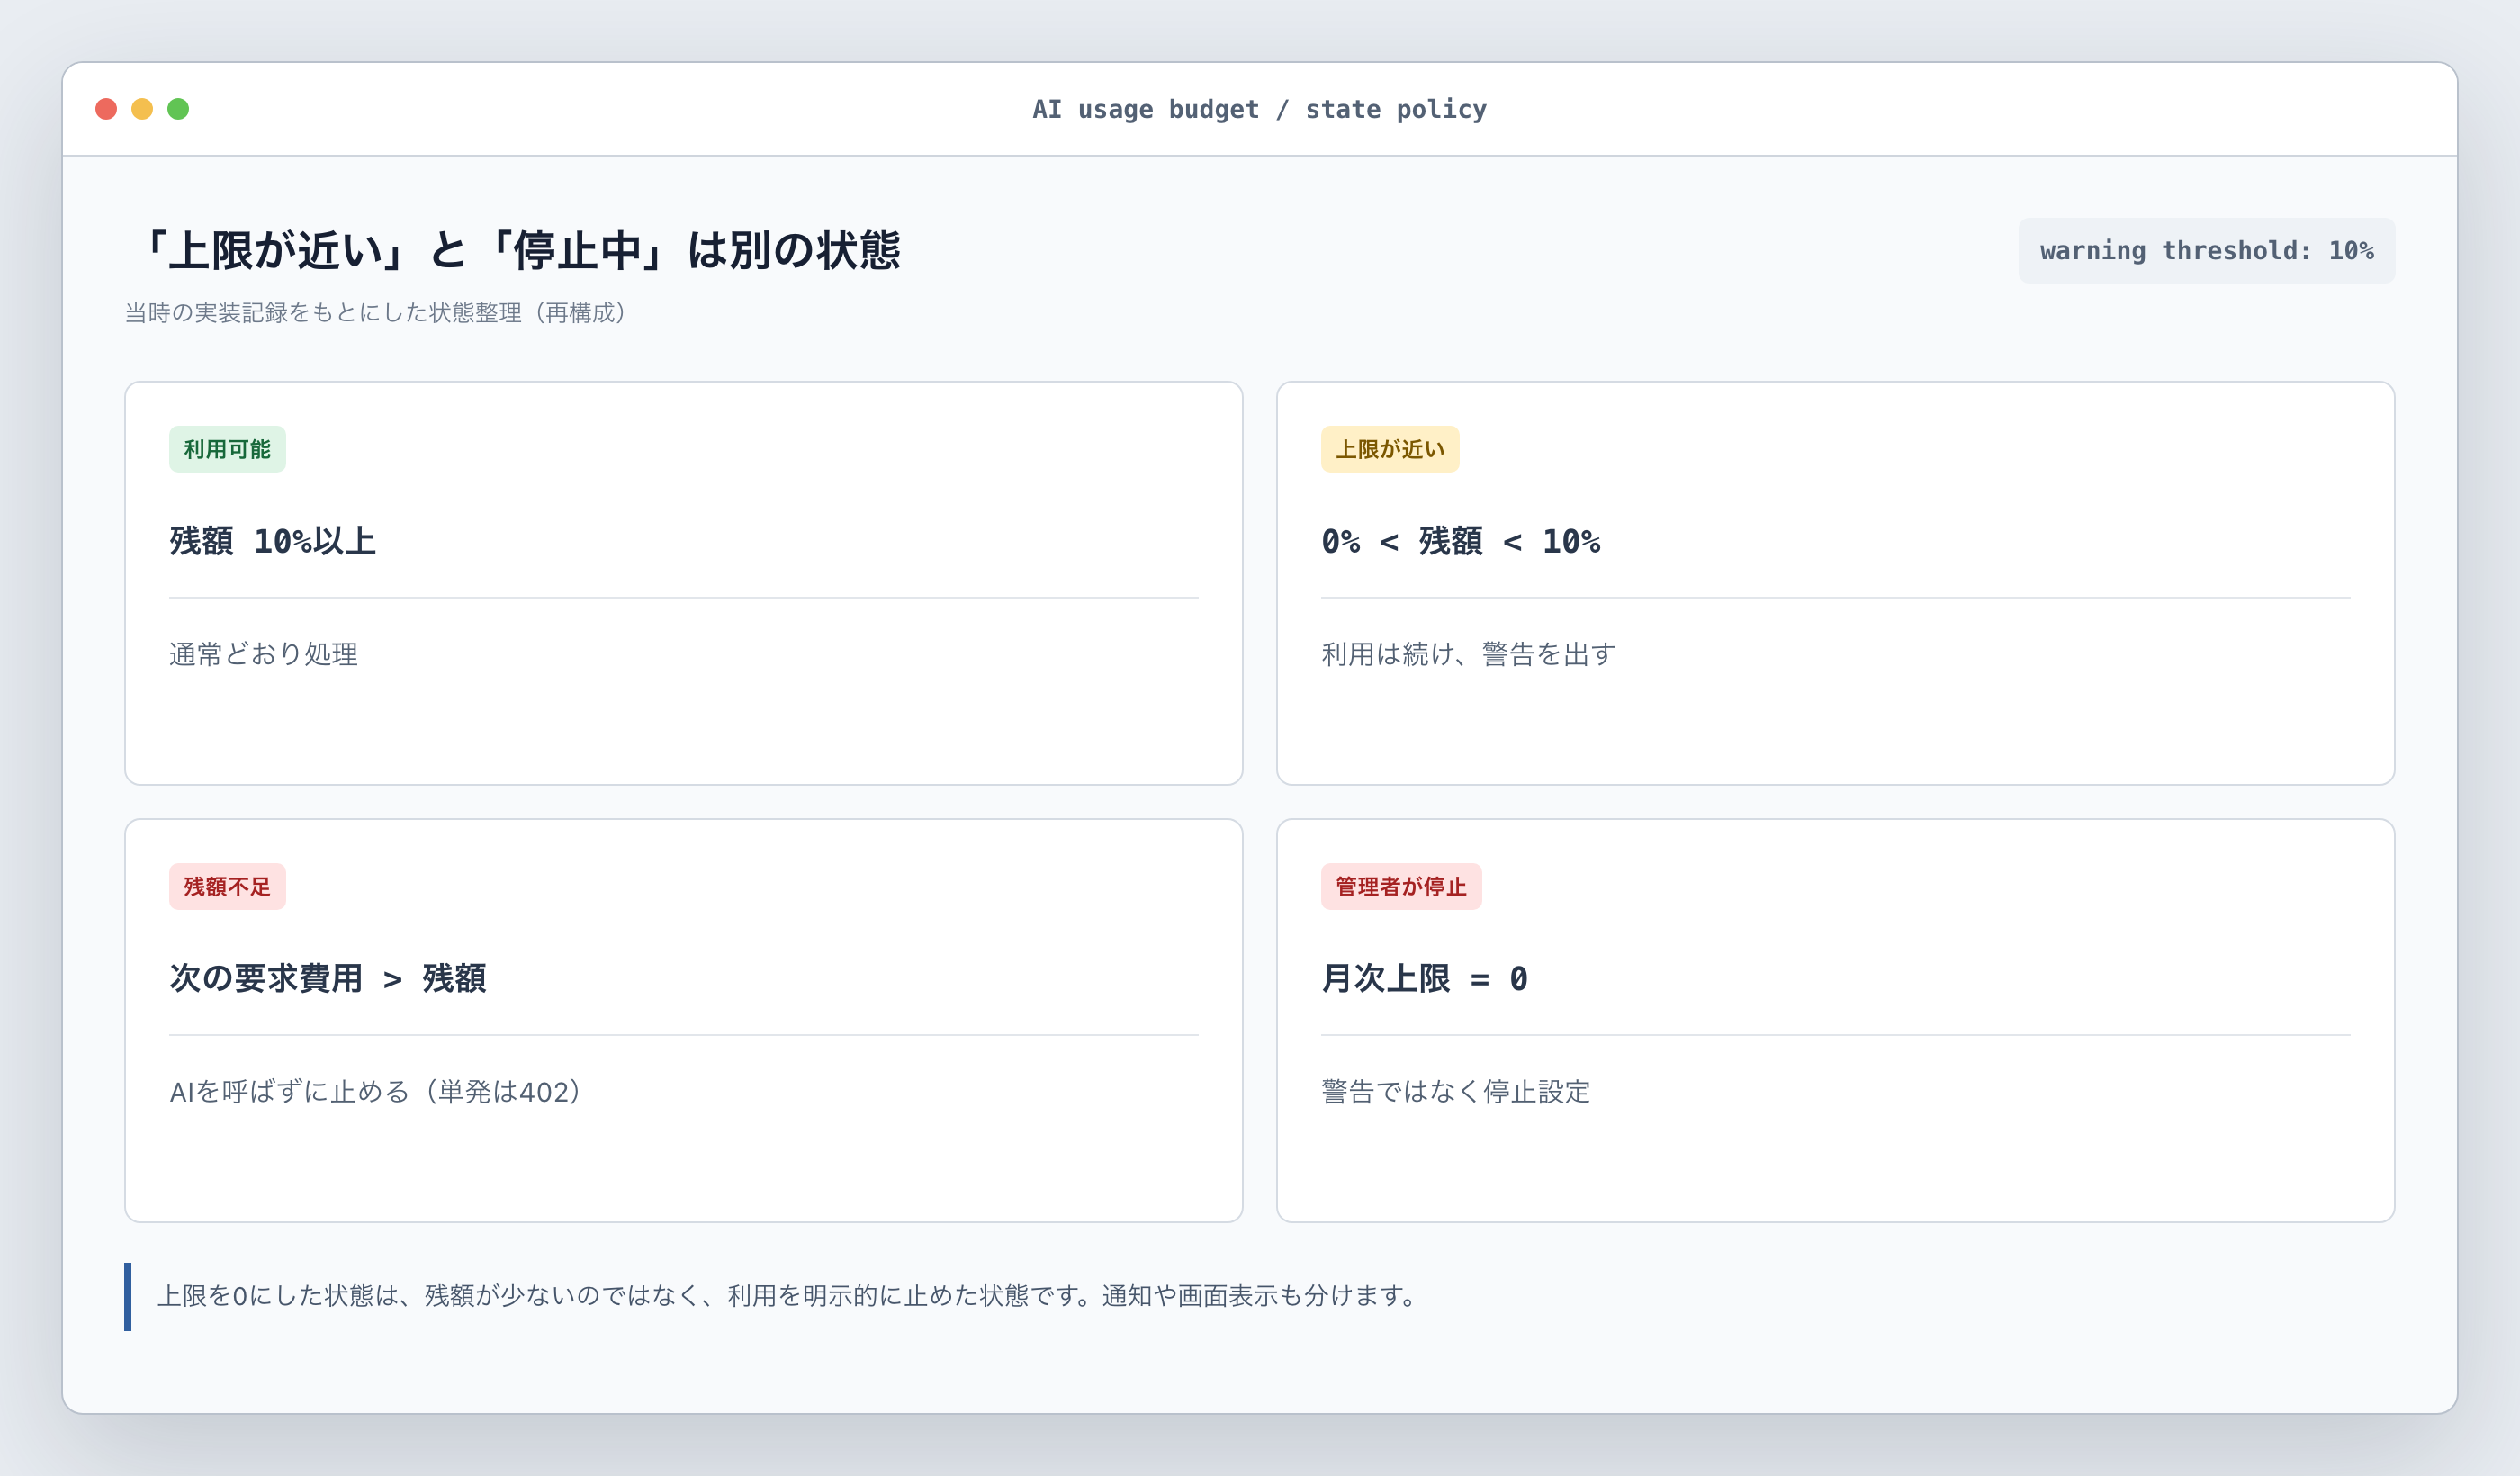Viewport: 2520px width, 1476px height.
Task: Click the green 利用可能 status badge
Action: (x=227, y=449)
